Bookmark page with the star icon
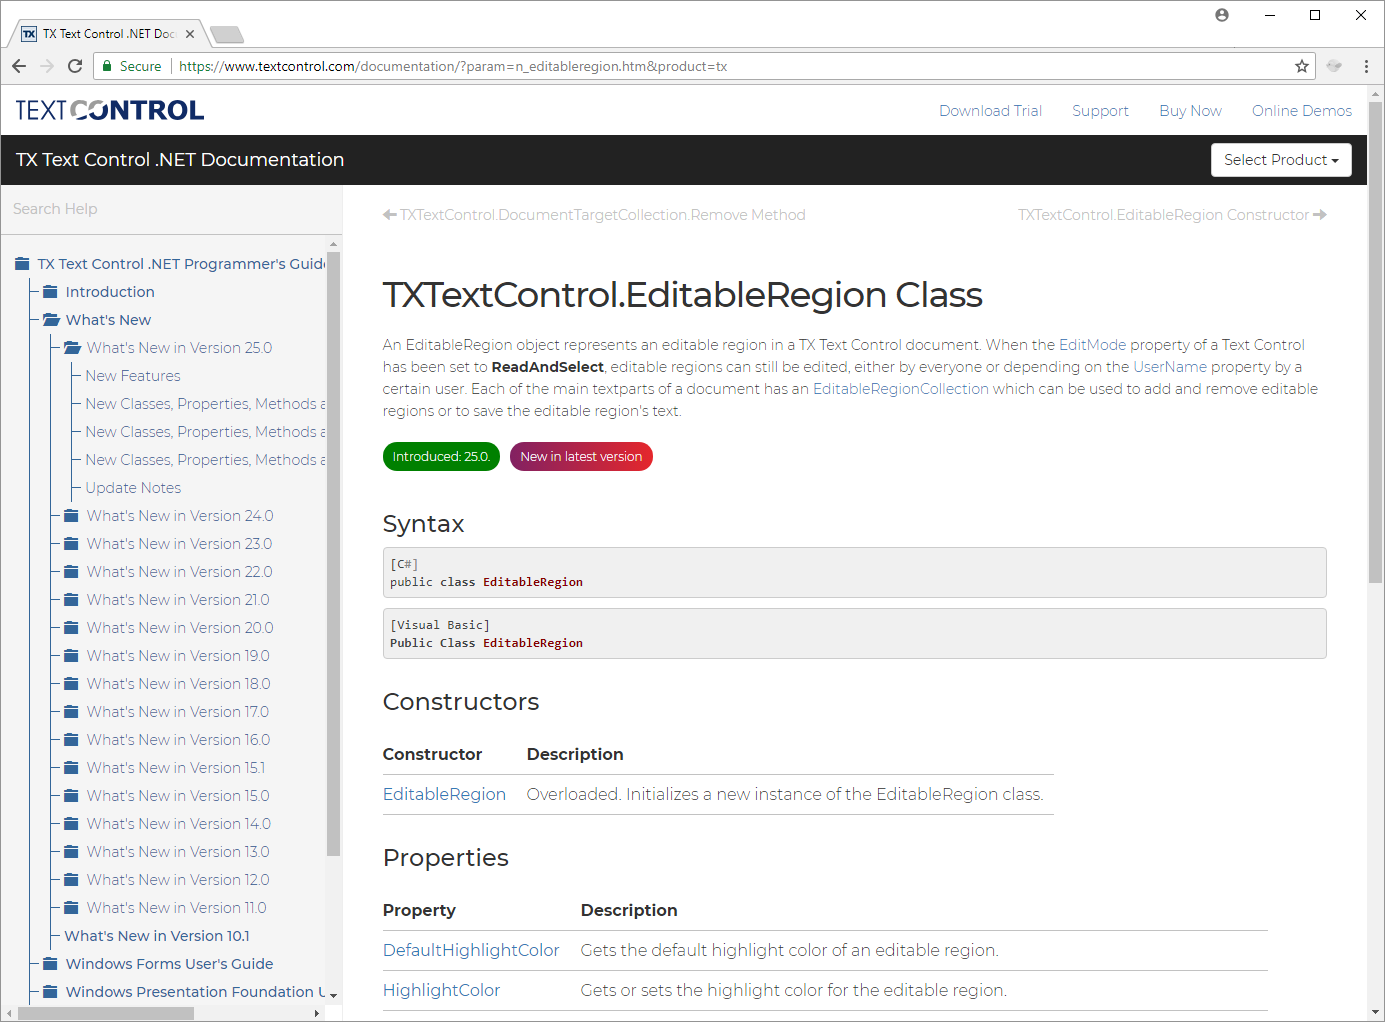This screenshot has height=1022, width=1385. click(1302, 66)
